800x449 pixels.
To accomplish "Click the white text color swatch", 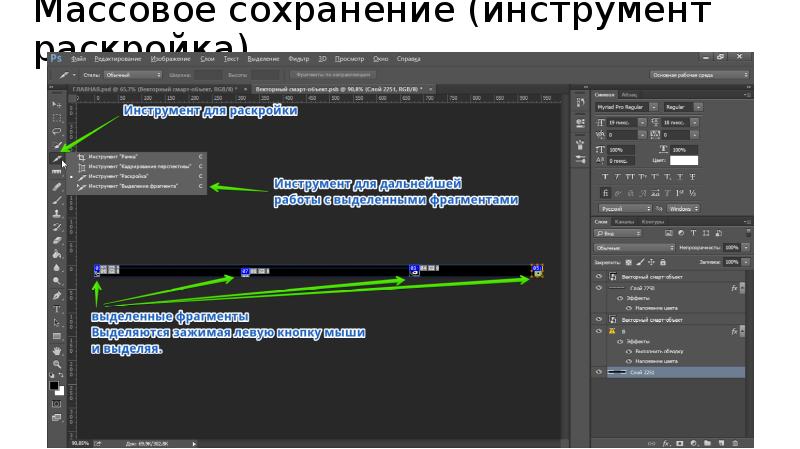I will (684, 160).
